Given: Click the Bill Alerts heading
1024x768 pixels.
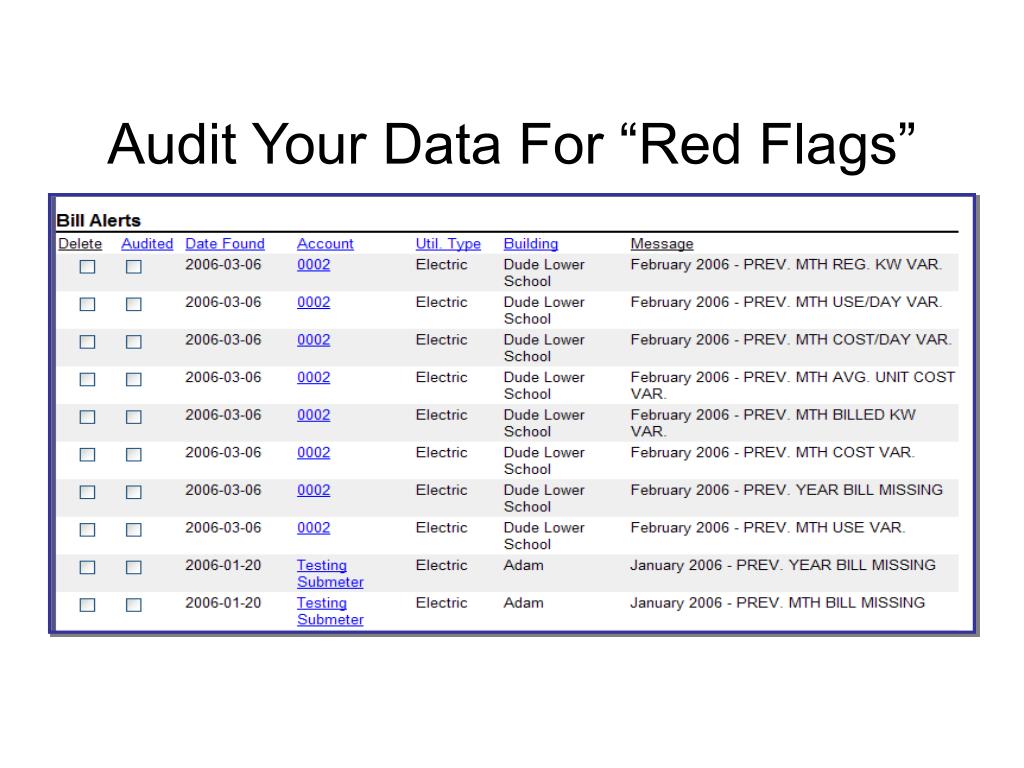Looking at the screenshot, I should [x=99, y=221].
